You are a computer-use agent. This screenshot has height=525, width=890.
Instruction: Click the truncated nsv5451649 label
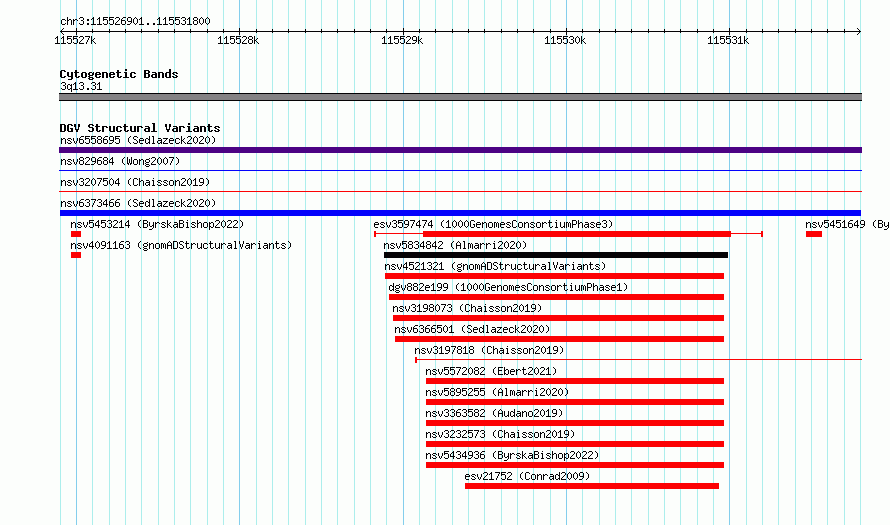847,224
